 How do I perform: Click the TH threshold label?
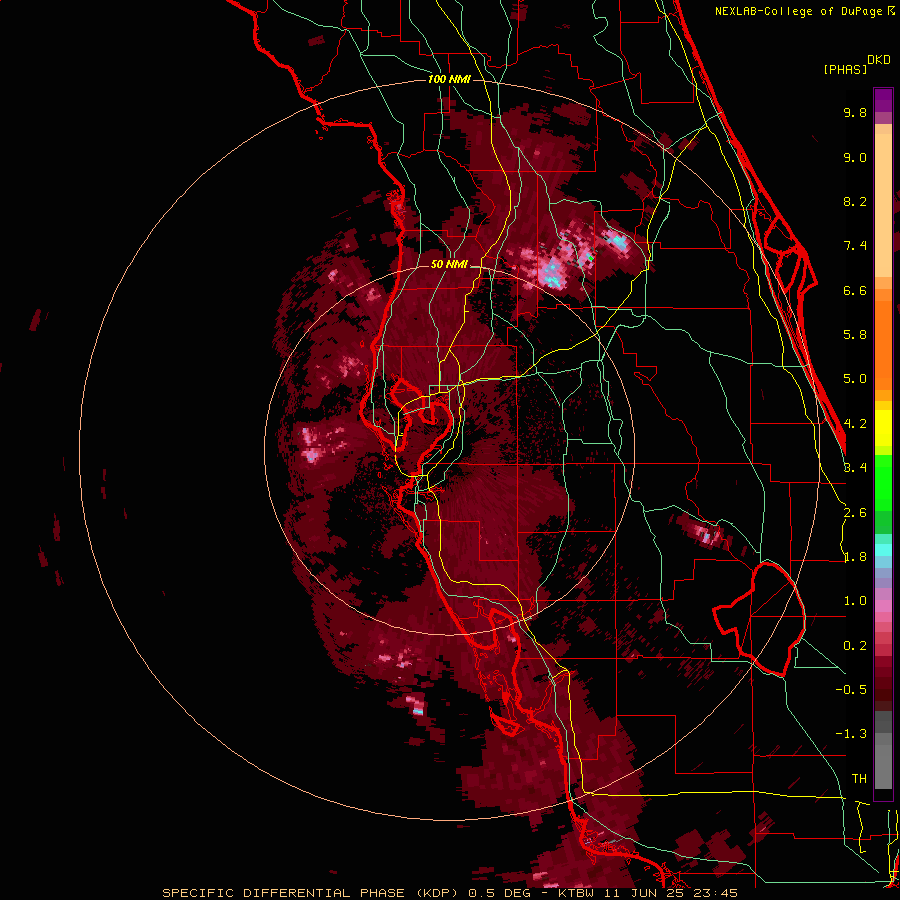[x=859, y=779]
